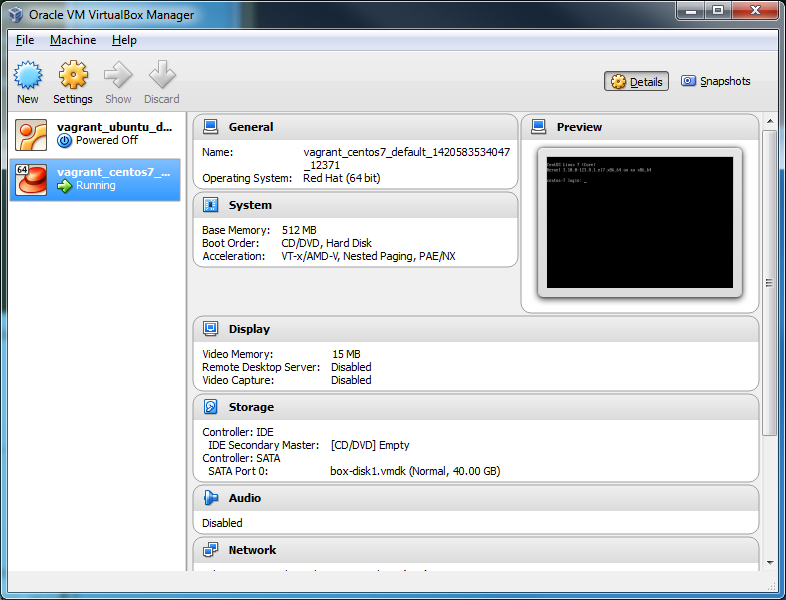Click the Show arrow toolbar icon

coord(118,76)
